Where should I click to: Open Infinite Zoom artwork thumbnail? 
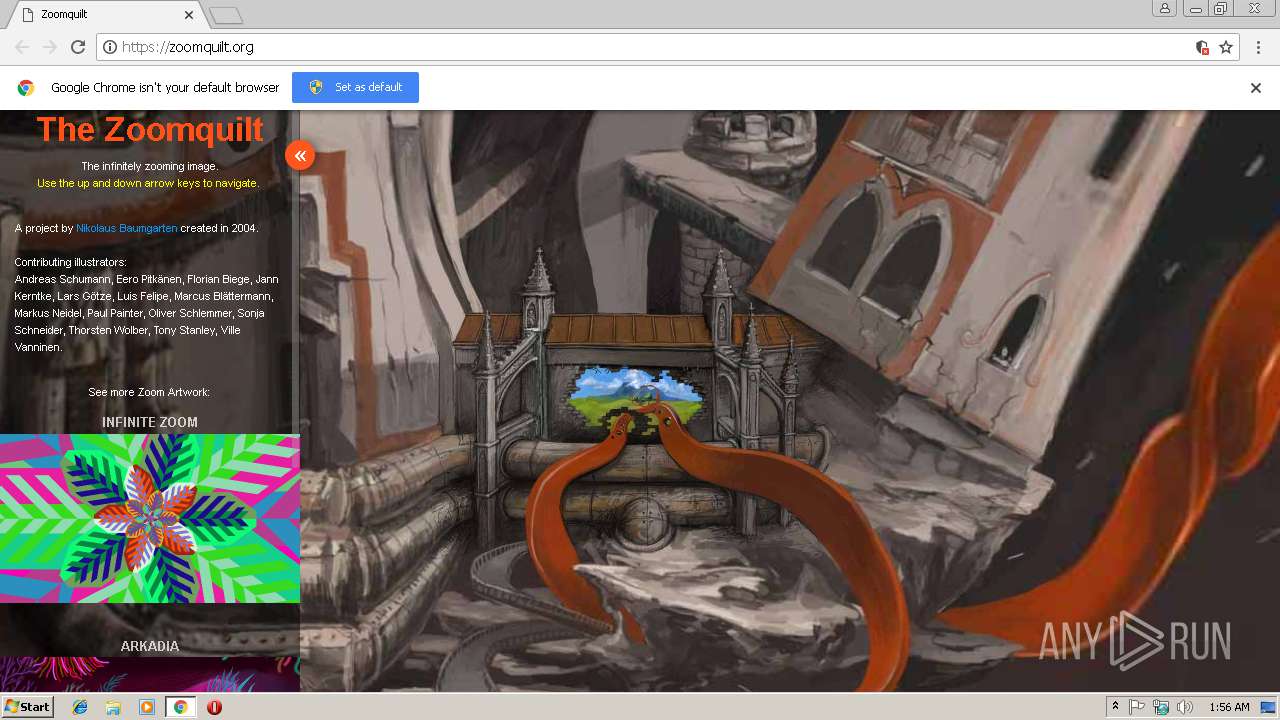coord(150,518)
